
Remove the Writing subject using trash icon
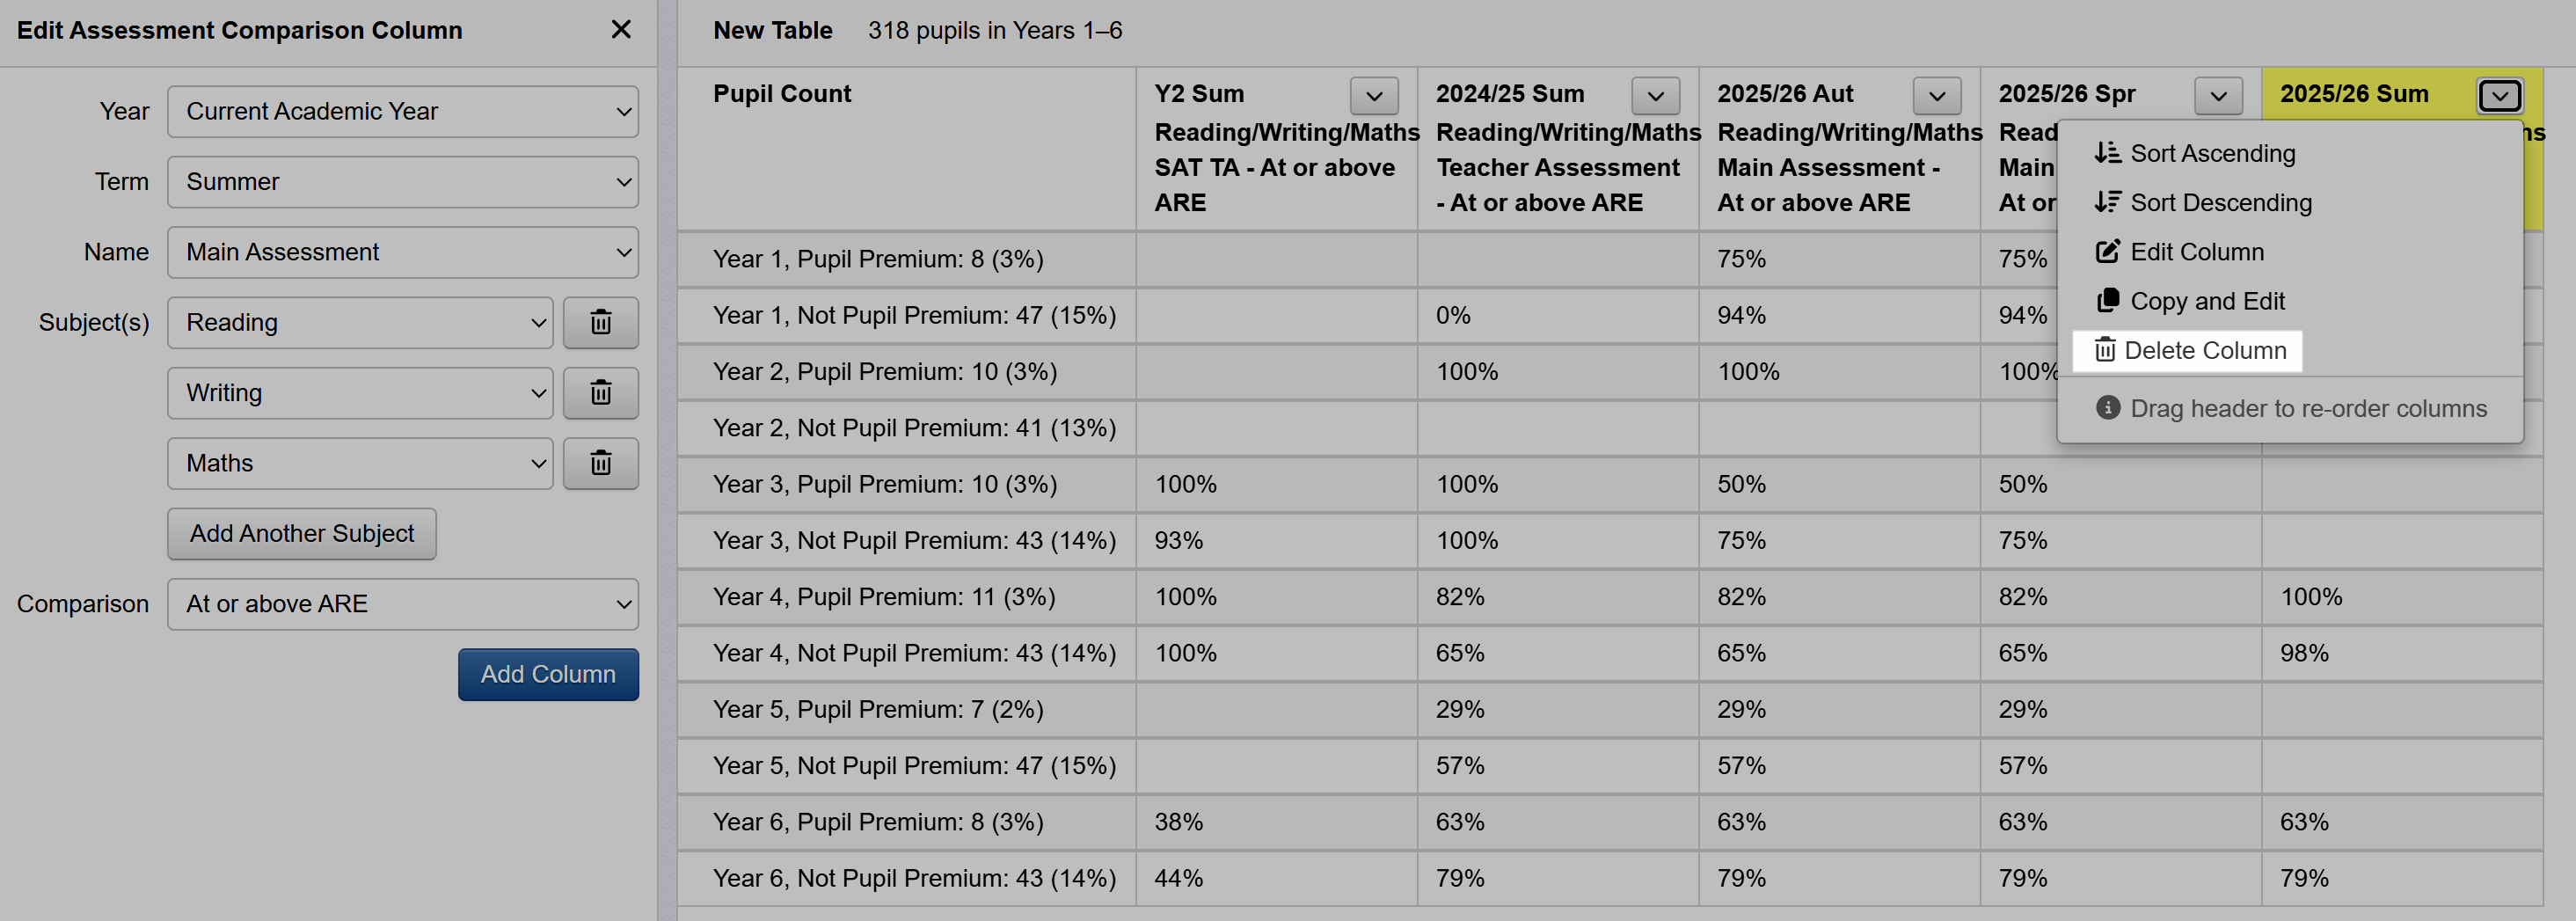(600, 393)
